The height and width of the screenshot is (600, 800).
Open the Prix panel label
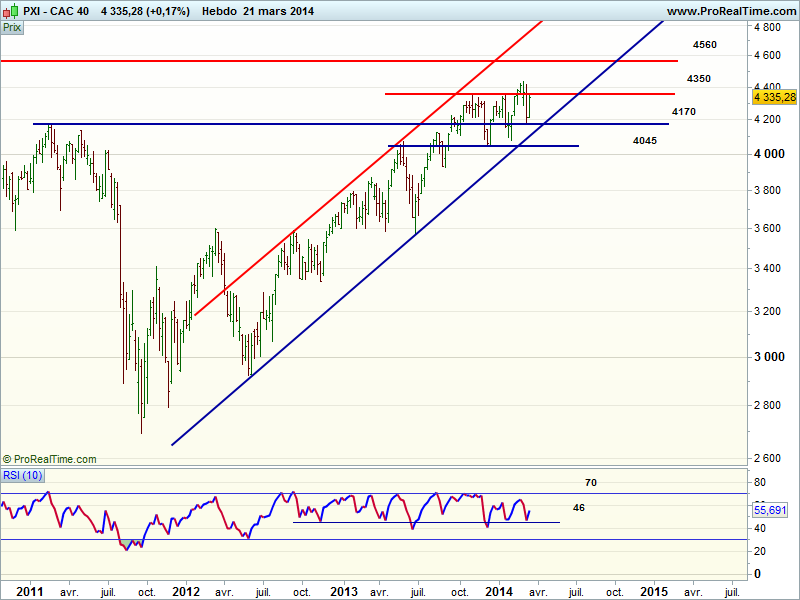13,28
